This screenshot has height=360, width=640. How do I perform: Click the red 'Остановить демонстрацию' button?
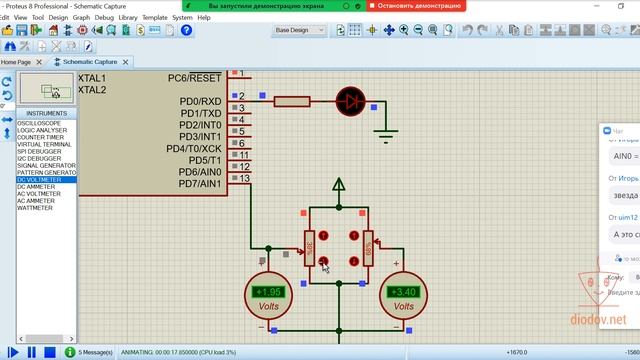click(416, 6)
